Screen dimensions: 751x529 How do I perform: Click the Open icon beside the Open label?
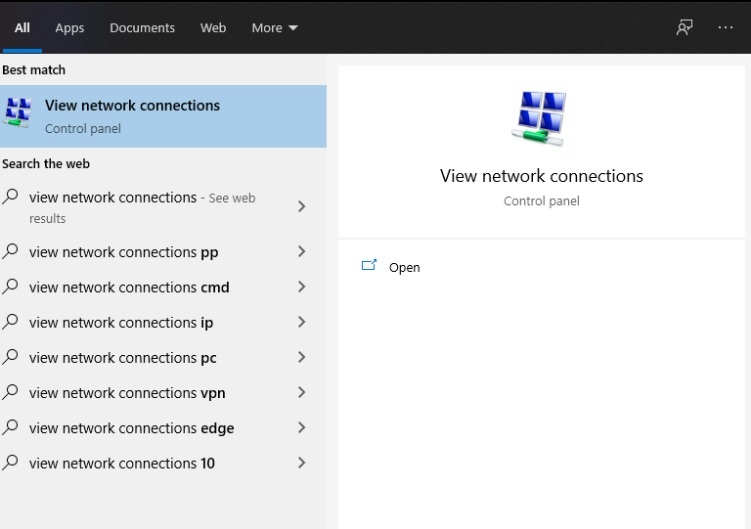(369, 264)
